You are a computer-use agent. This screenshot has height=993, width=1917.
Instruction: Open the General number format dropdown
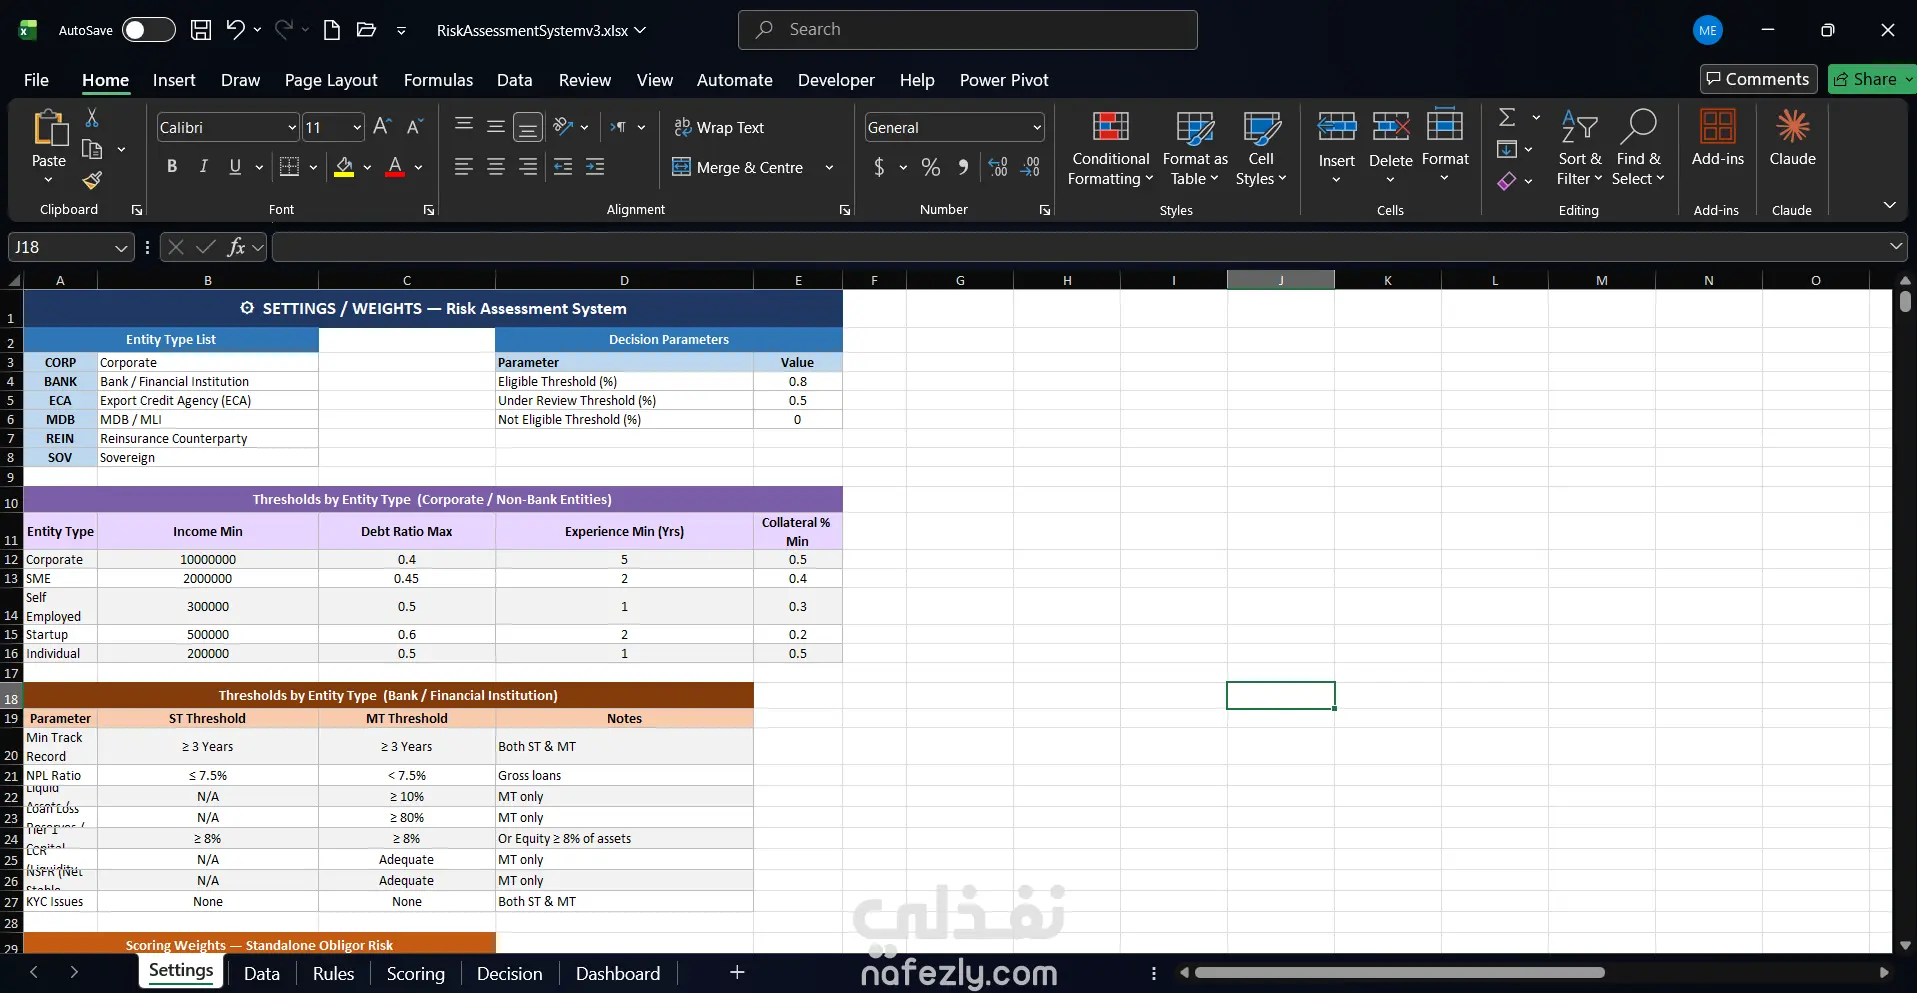click(x=1037, y=127)
